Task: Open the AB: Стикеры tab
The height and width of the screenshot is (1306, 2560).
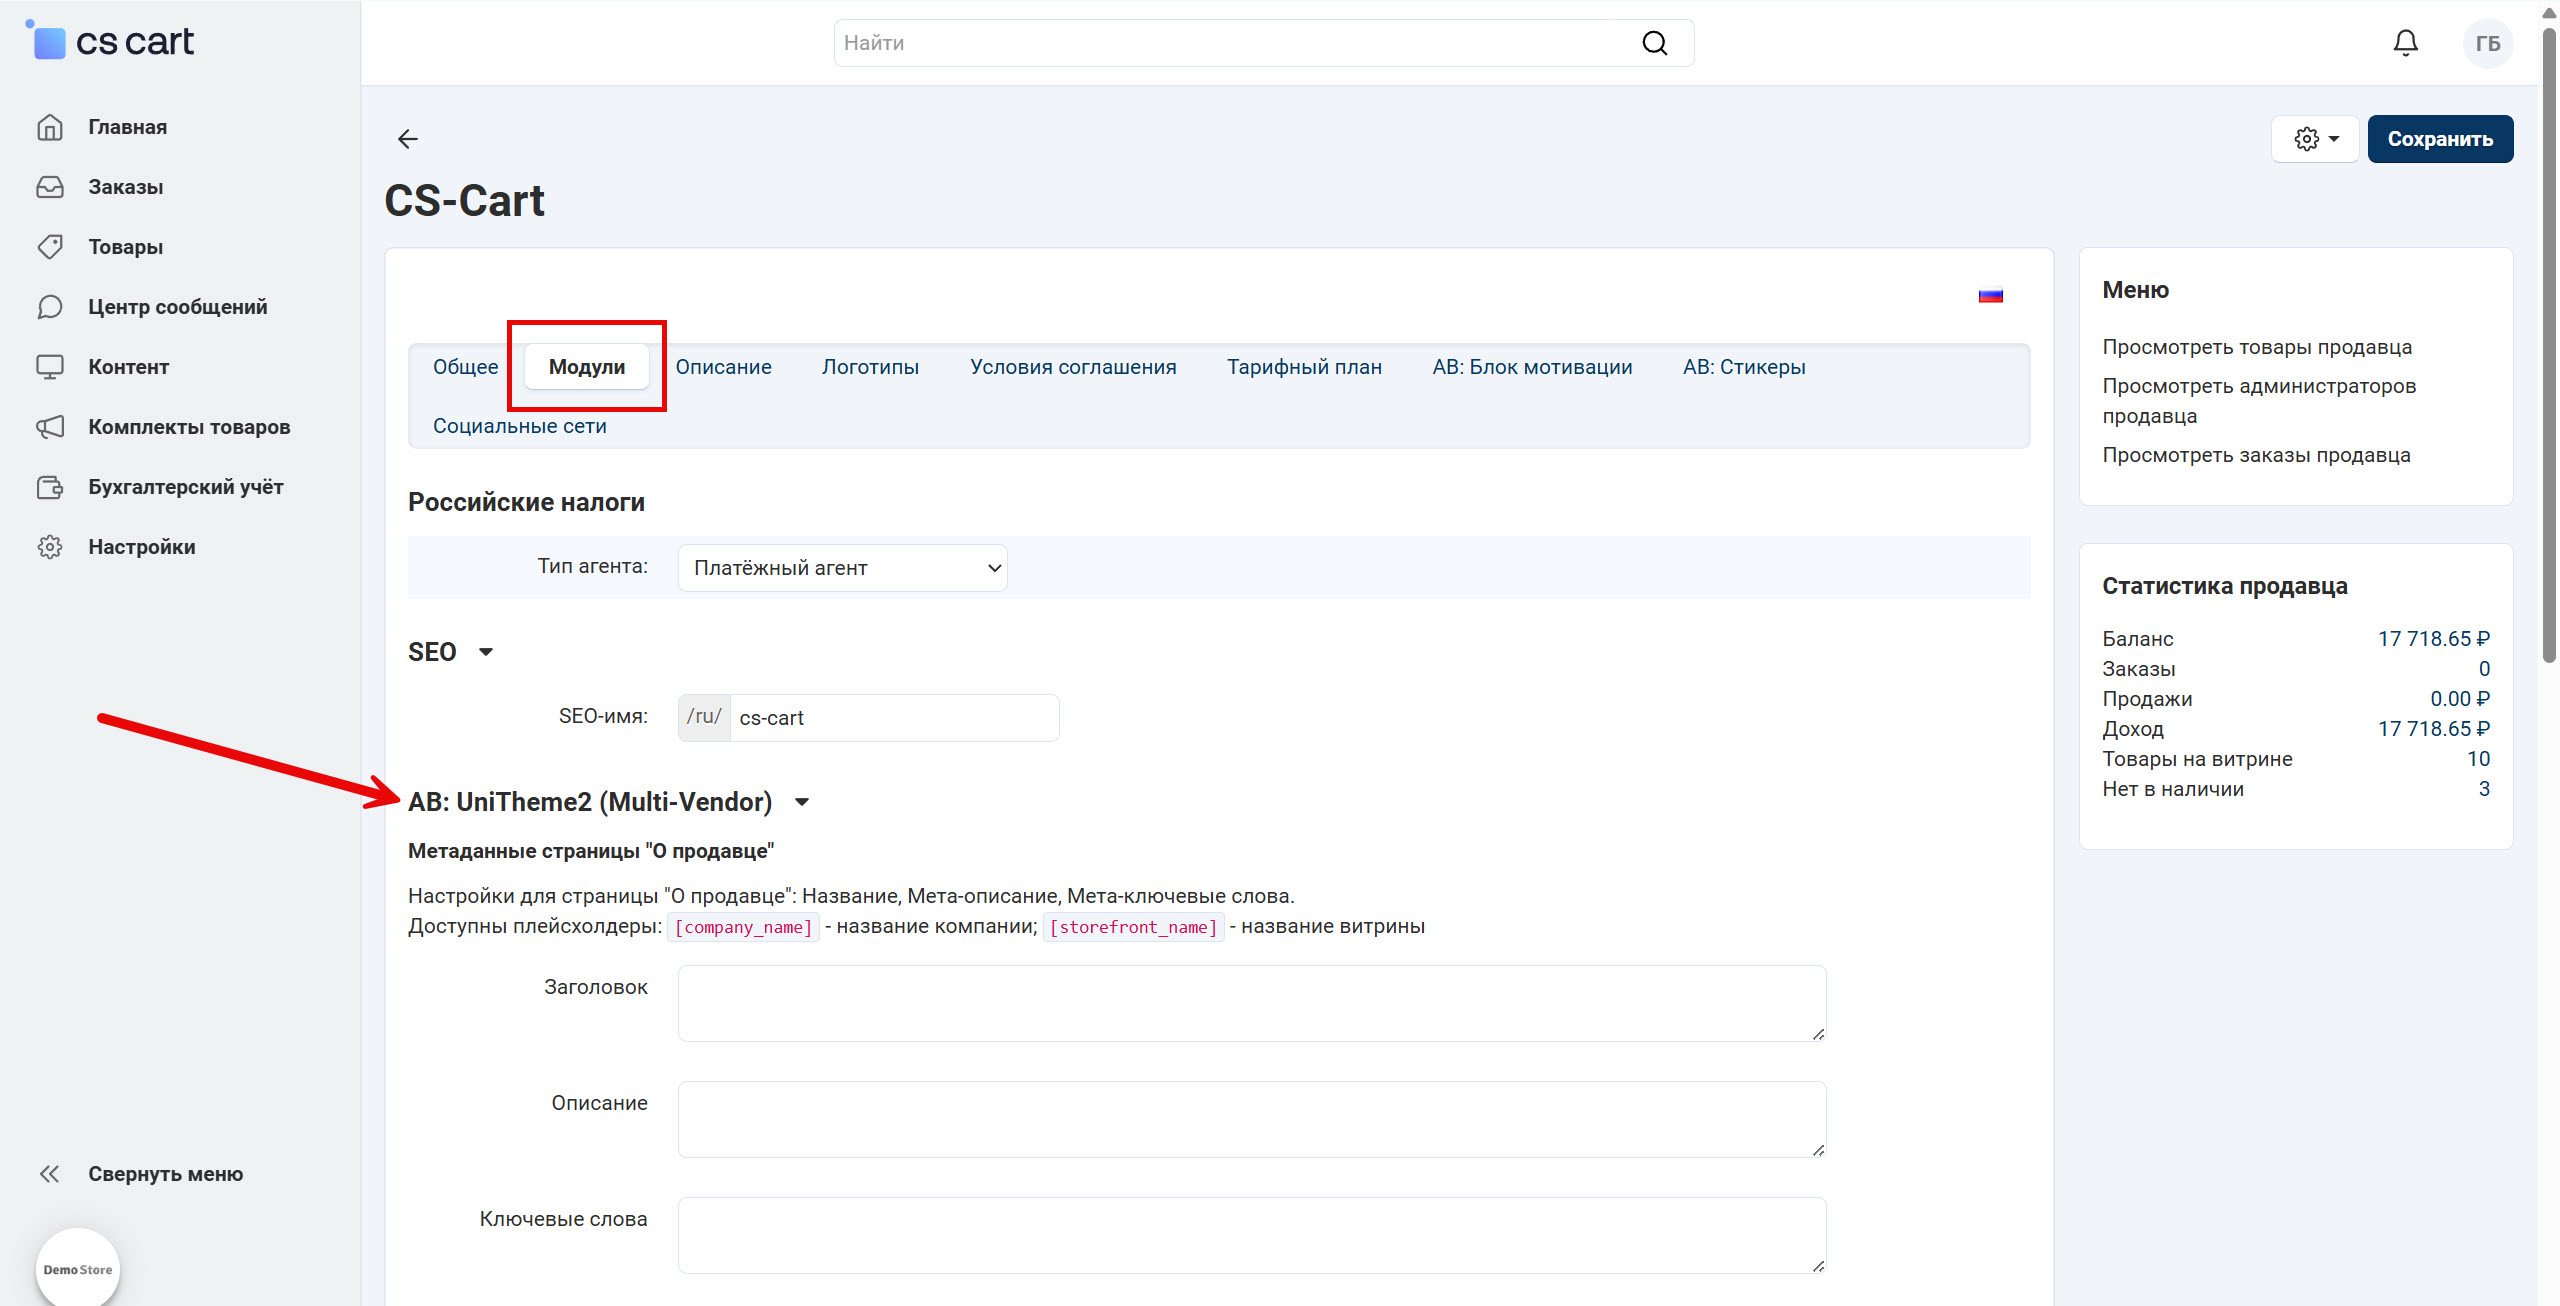Action: (x=1744, y=367)
